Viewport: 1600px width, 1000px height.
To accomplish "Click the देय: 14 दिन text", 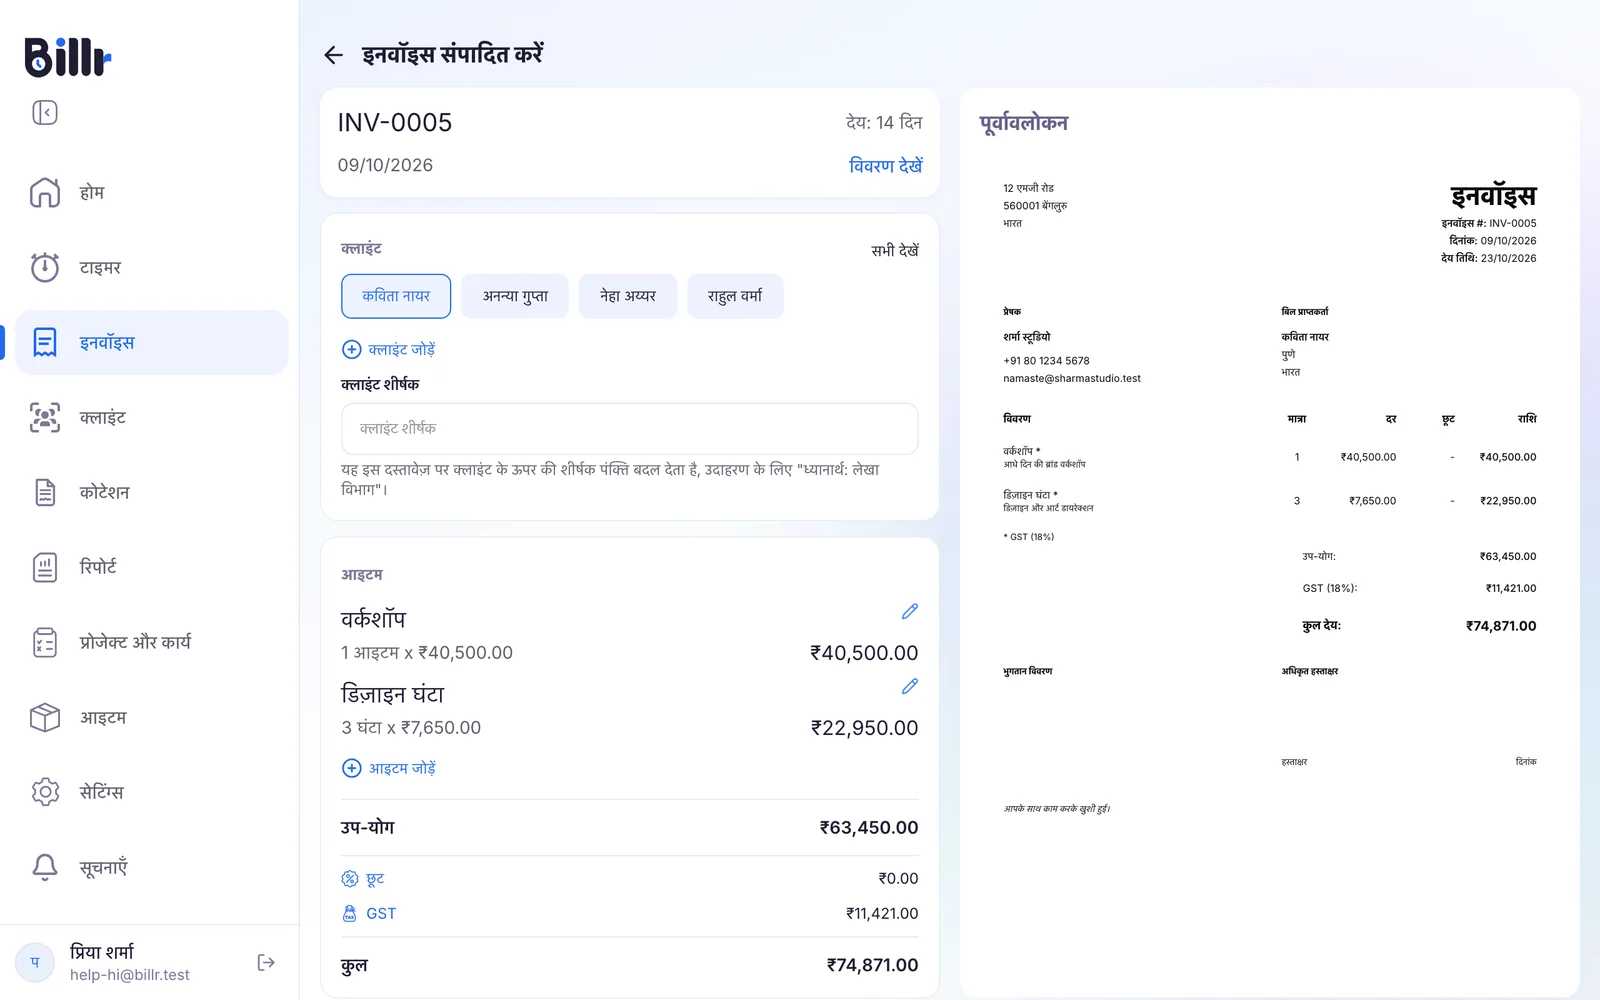I will [x=884, y=122].
